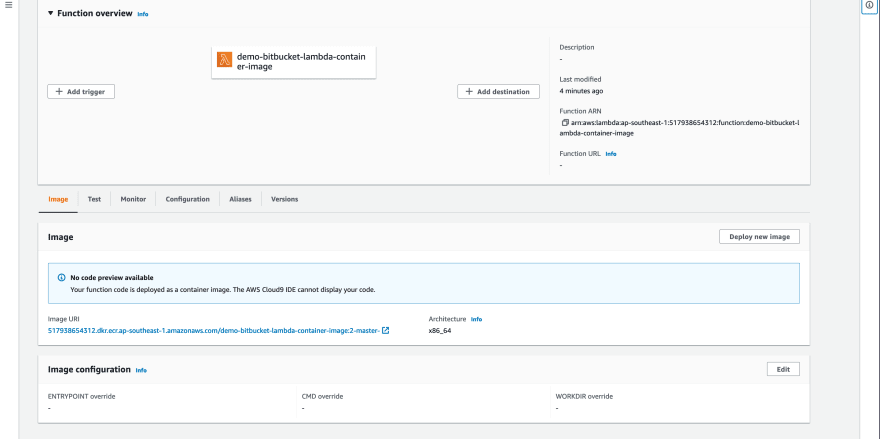The height and width of the screenshot is (439, 880).
Task: Click the Description label
Action: point(577,47)
